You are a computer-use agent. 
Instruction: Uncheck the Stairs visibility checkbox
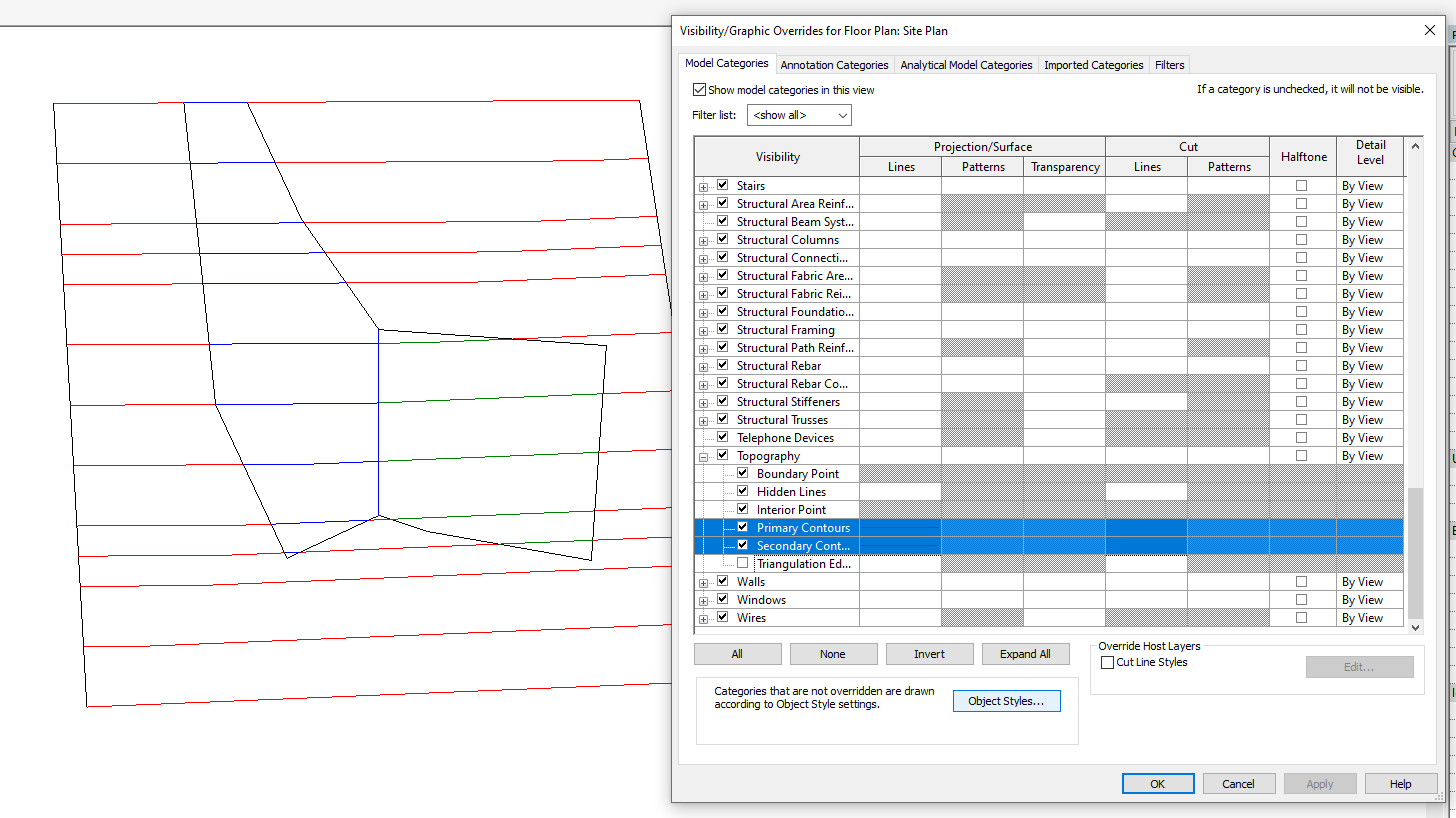tap(722, 185)
